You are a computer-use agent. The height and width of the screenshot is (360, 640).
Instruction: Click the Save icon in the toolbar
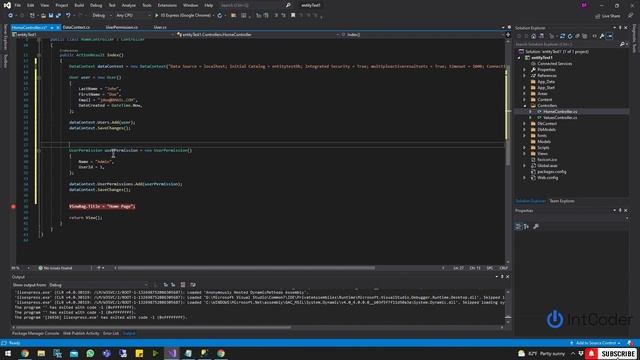click(x=51, y=16)
